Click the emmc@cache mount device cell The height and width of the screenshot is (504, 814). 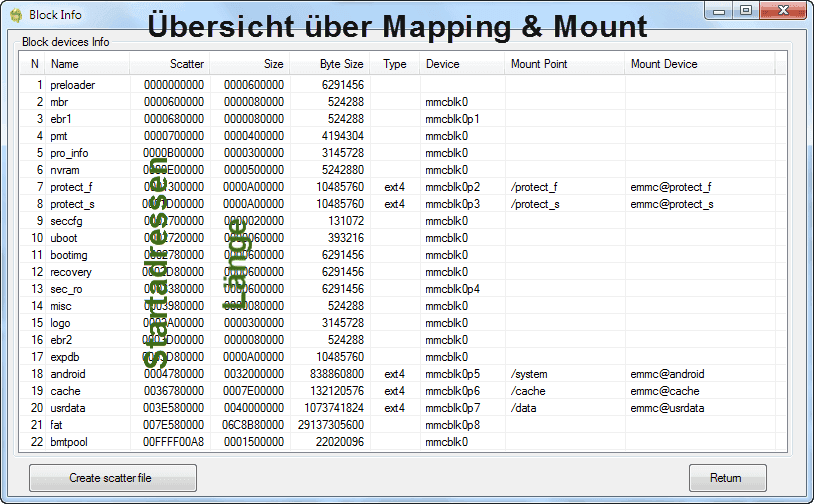click(x=664, y=391)
